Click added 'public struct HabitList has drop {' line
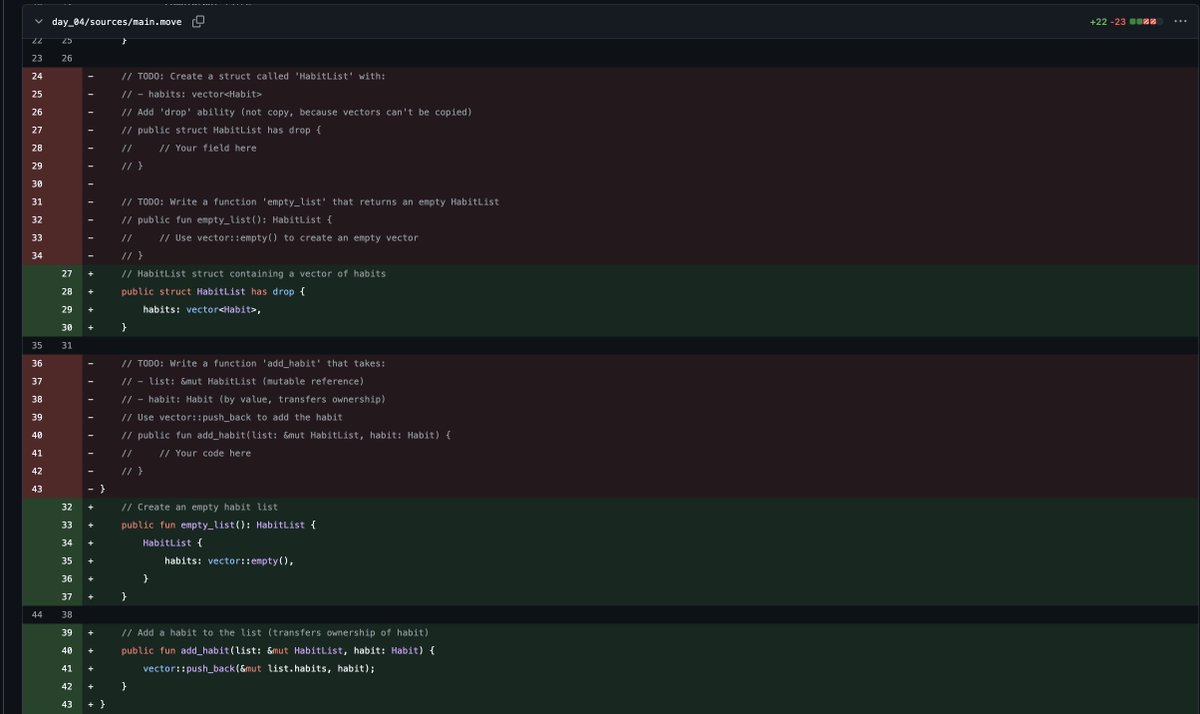 coord(213,292)
